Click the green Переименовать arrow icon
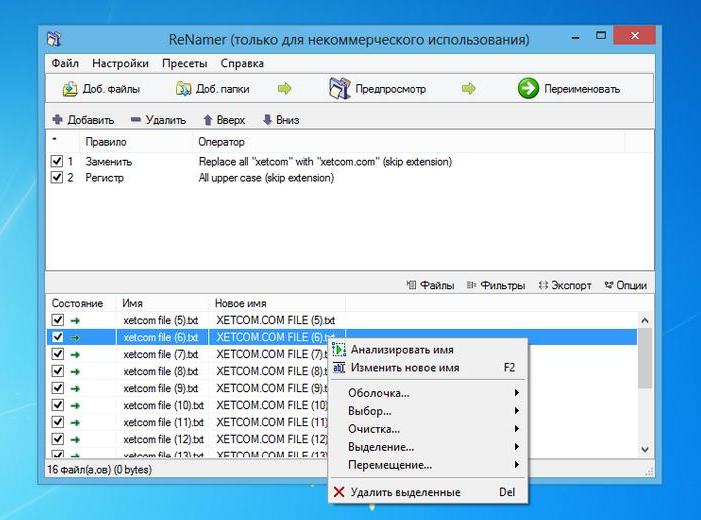The image size is (701, 520). point(528,88)
